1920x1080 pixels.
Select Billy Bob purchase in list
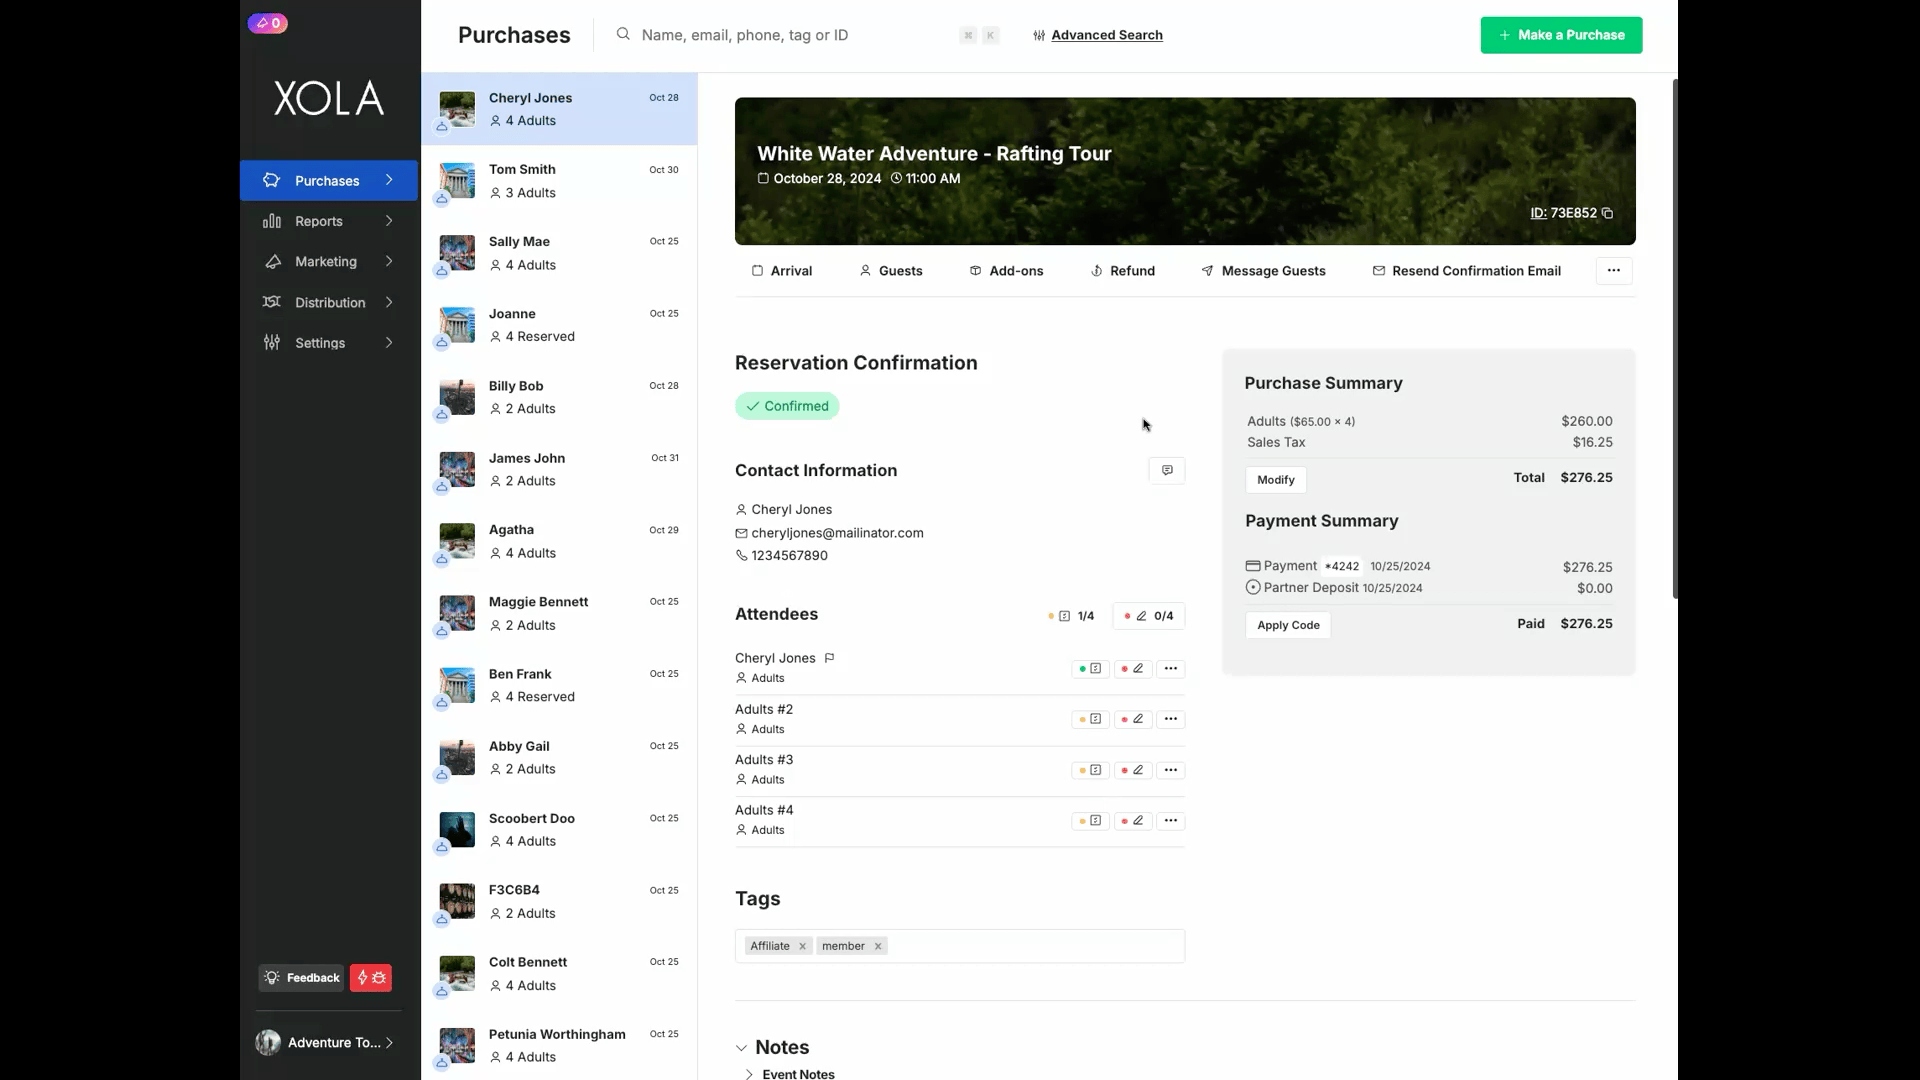coord(559,397)
